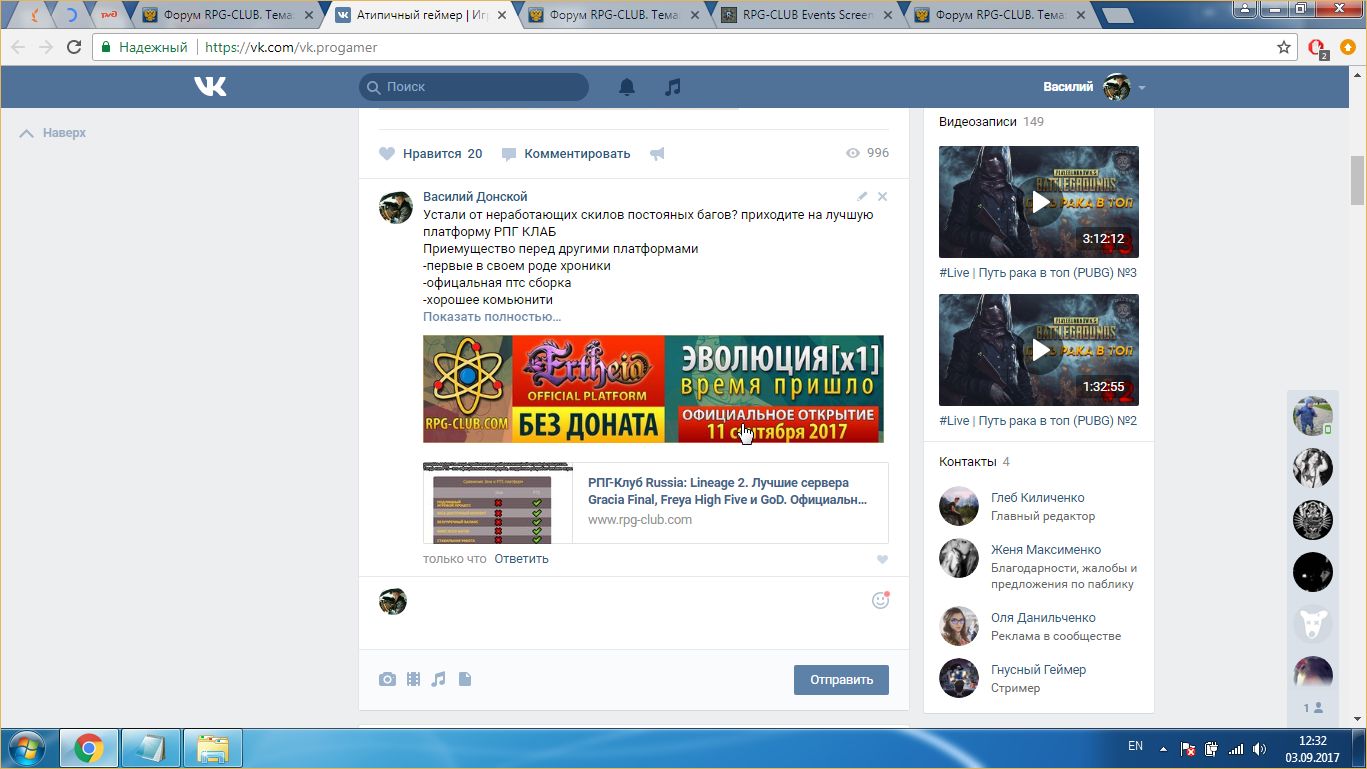
Task: Open contact Гнусный Геймер
Action: click(x=1038, y=670)
